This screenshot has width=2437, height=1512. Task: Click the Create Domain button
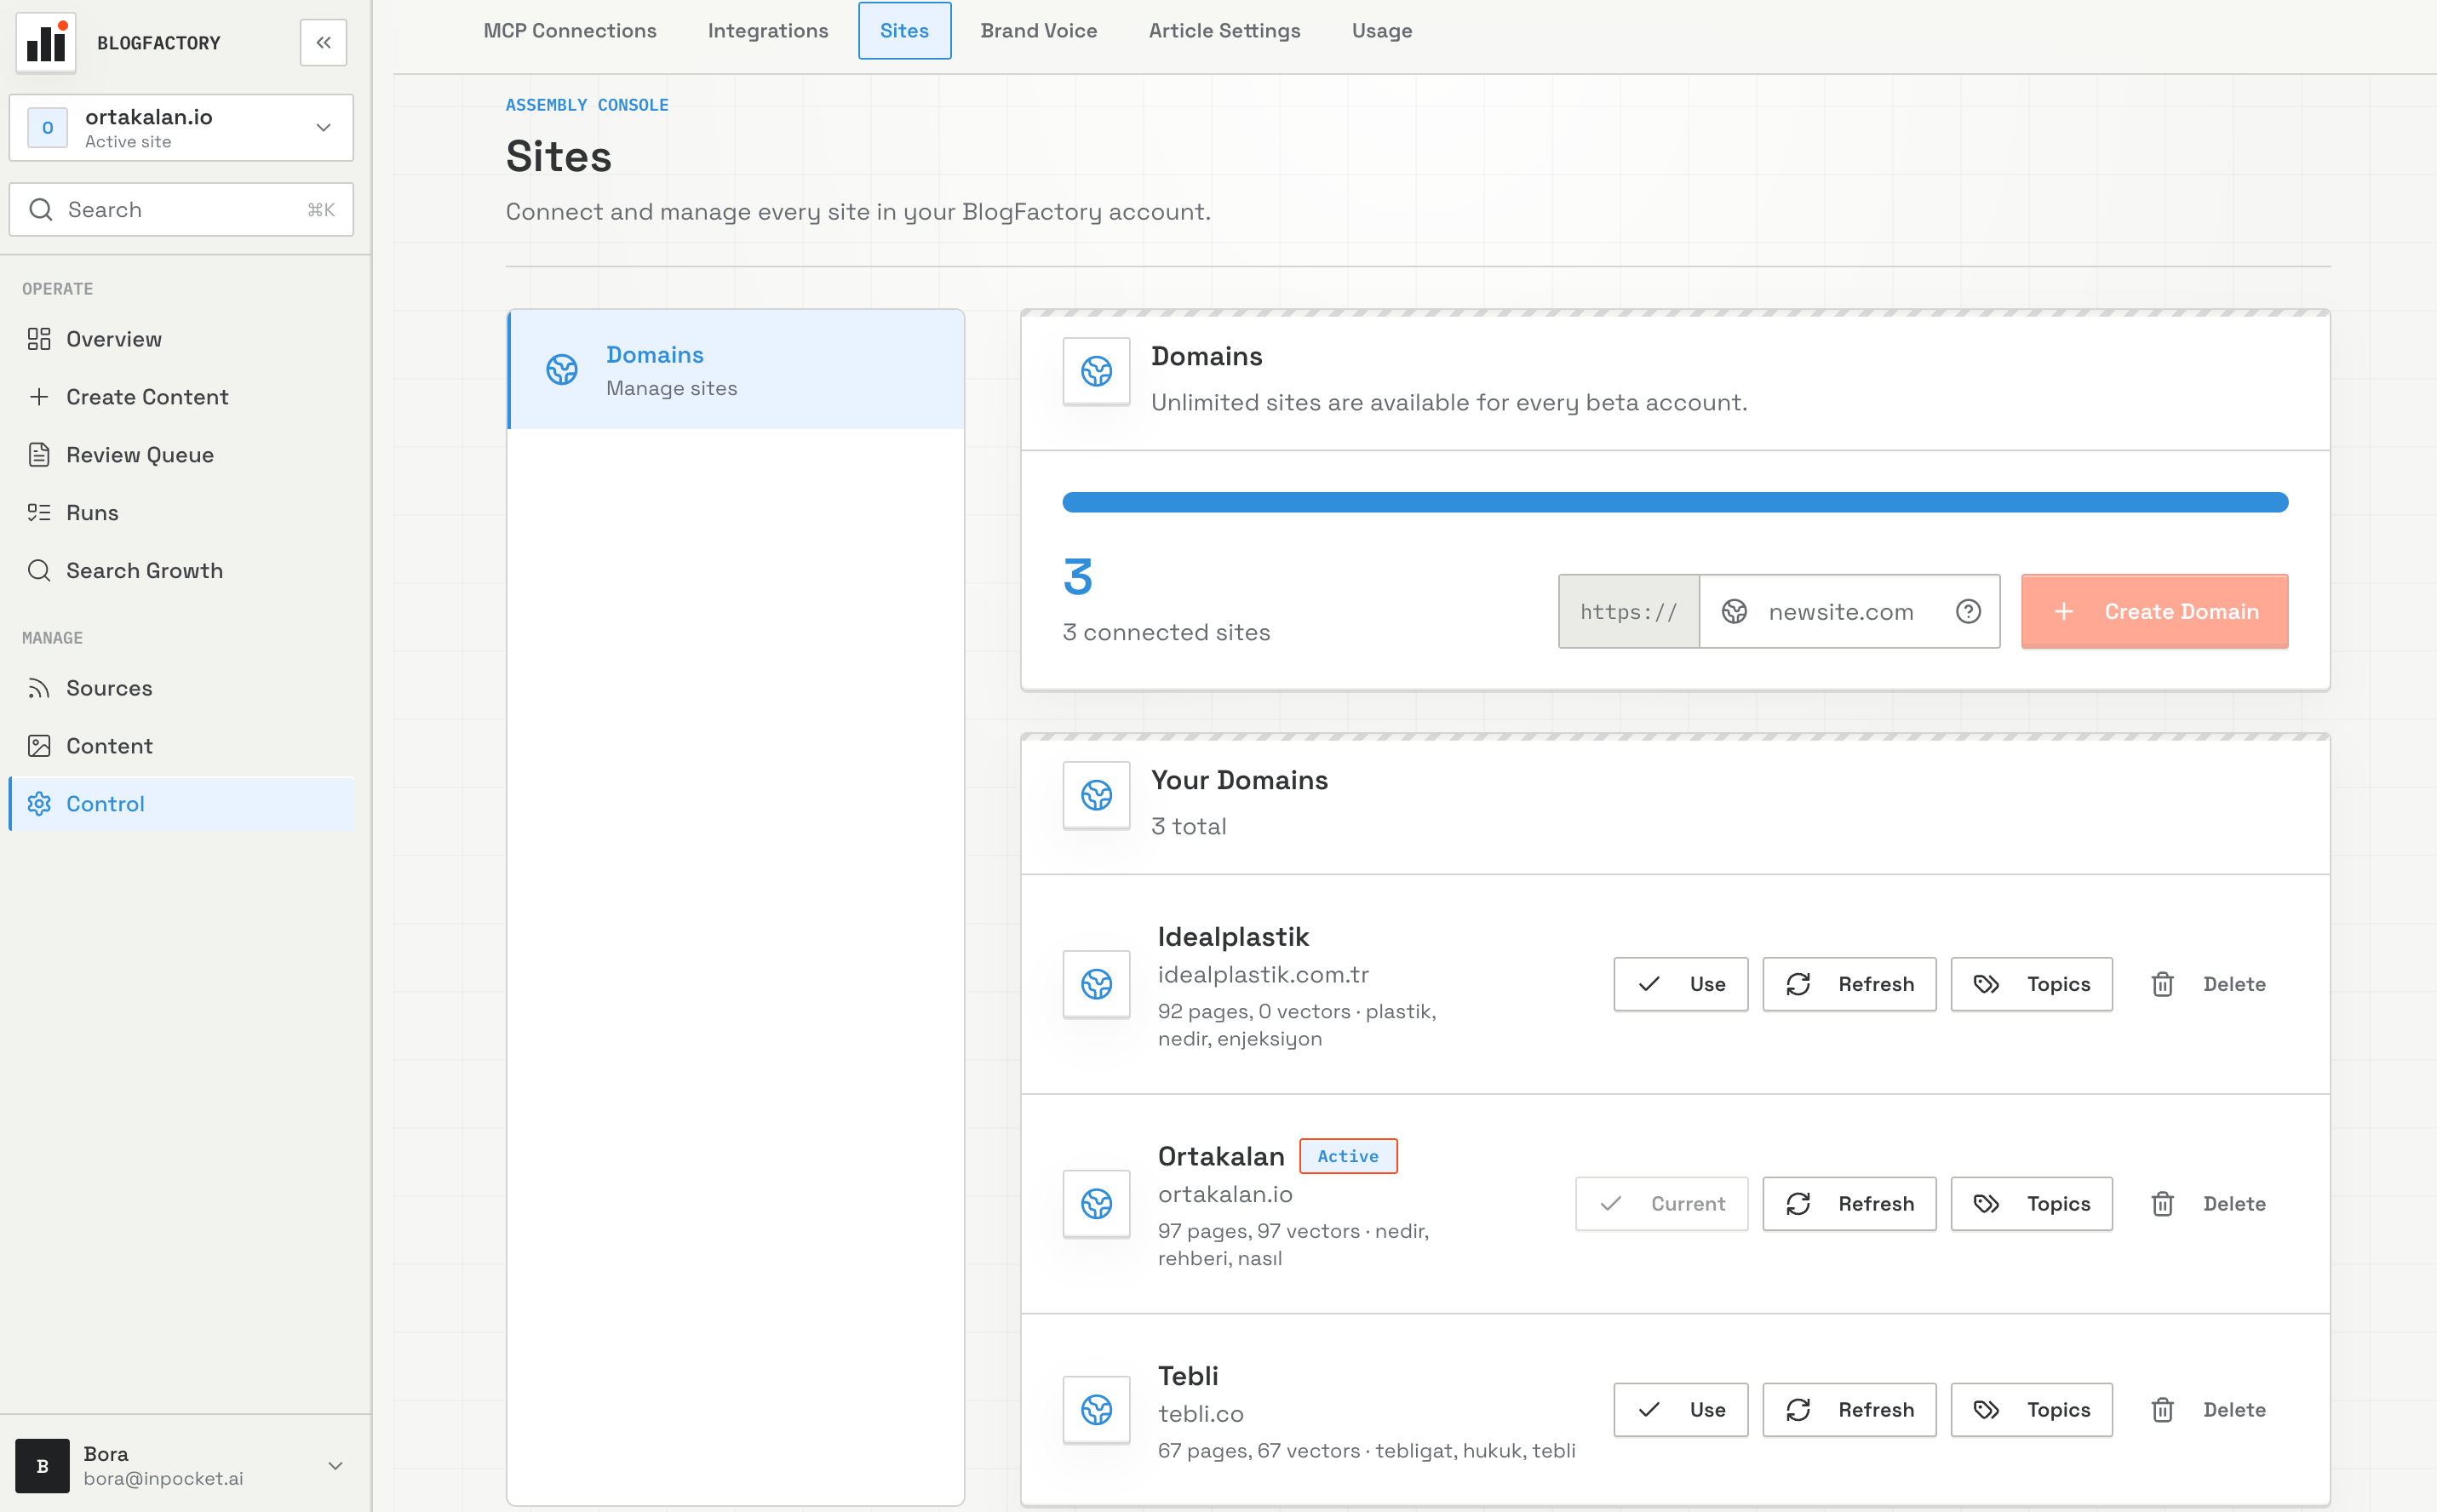point(2154,611)
